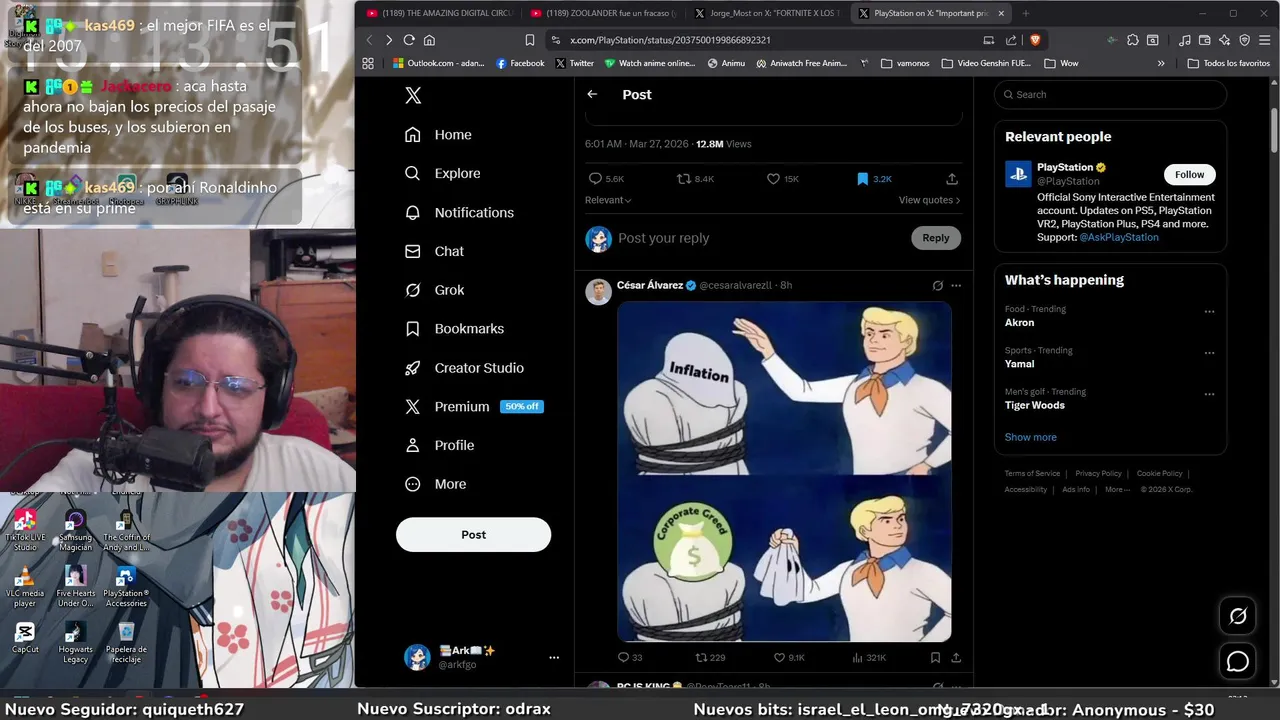
Task: Open Grok from the sidebar
Action: tap(434, 290)
